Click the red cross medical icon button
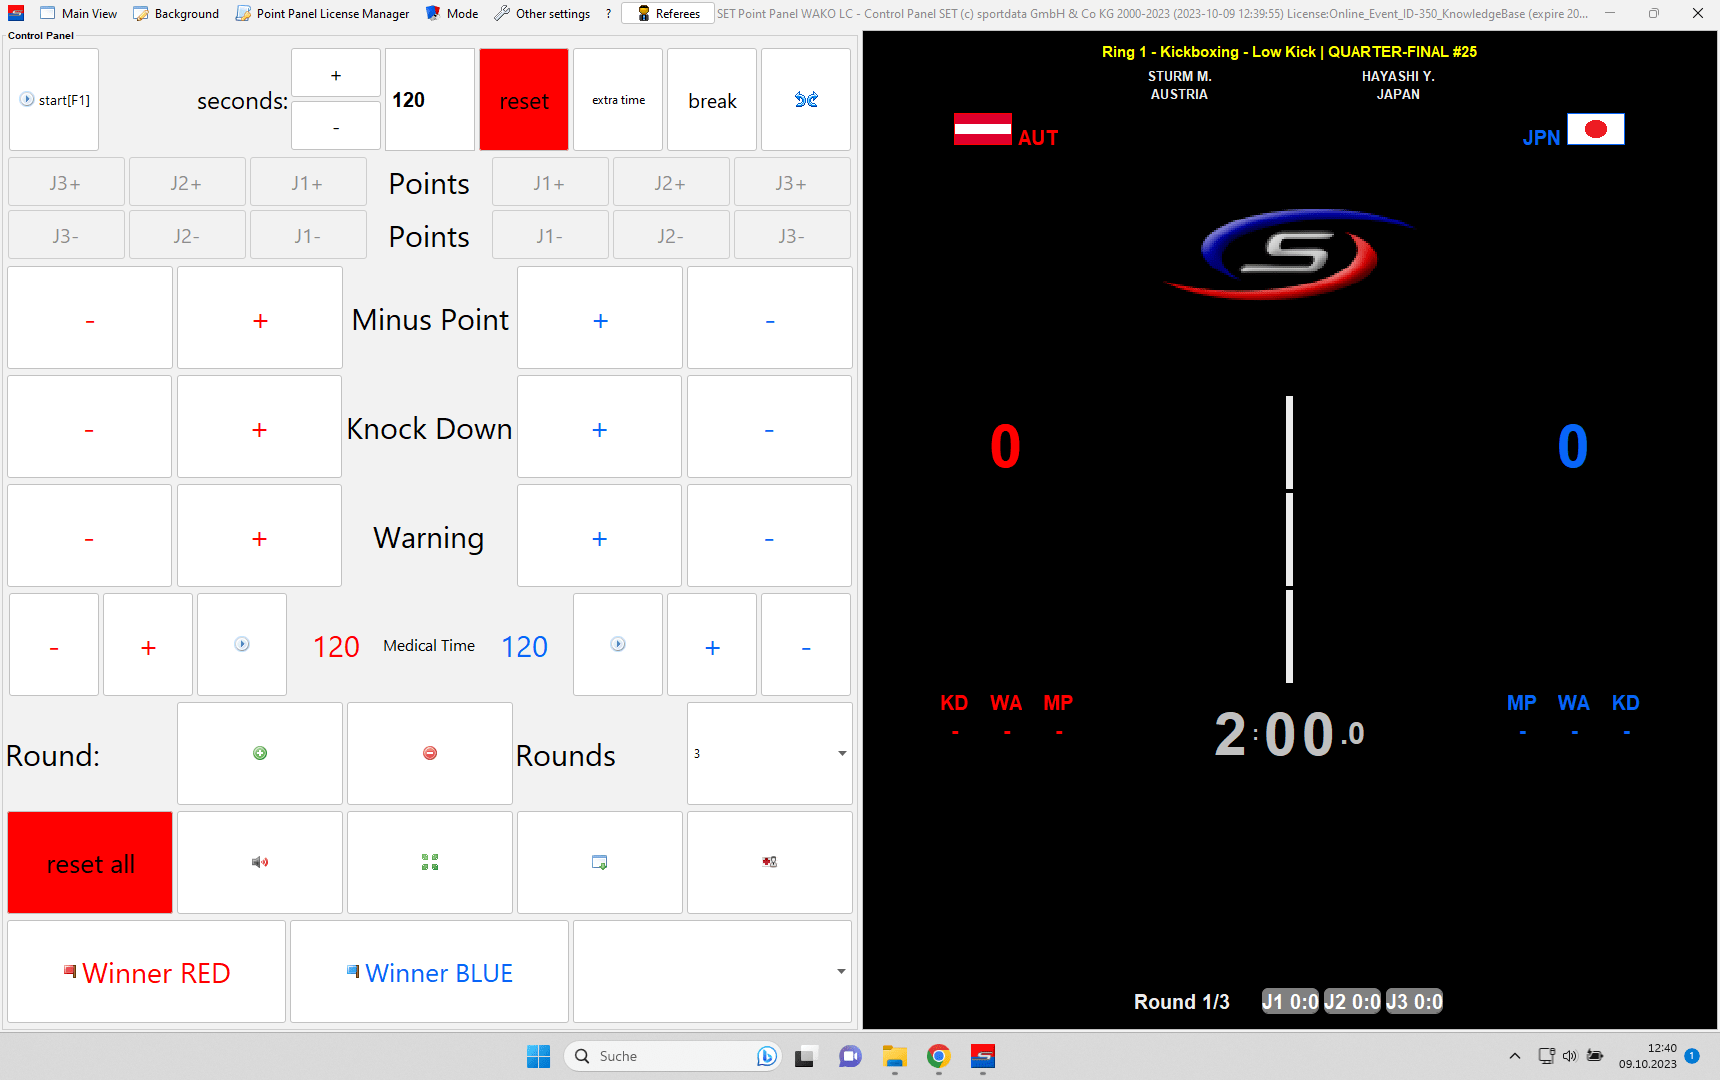This screenshot has height=1080, width=1720. click(x=769, y=862)
